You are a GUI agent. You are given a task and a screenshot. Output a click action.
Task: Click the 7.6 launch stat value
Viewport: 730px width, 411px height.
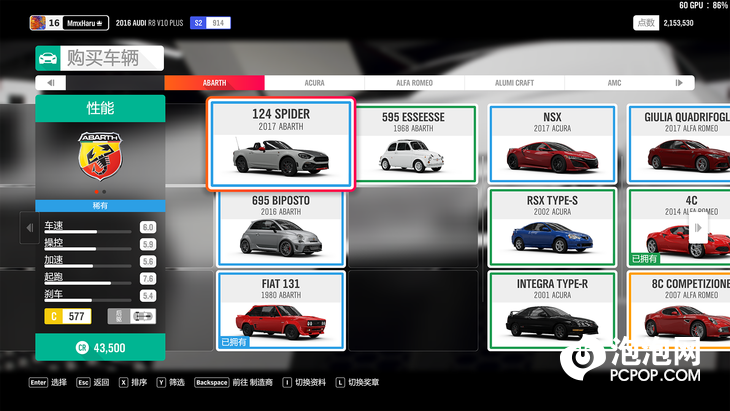[148, 279]
